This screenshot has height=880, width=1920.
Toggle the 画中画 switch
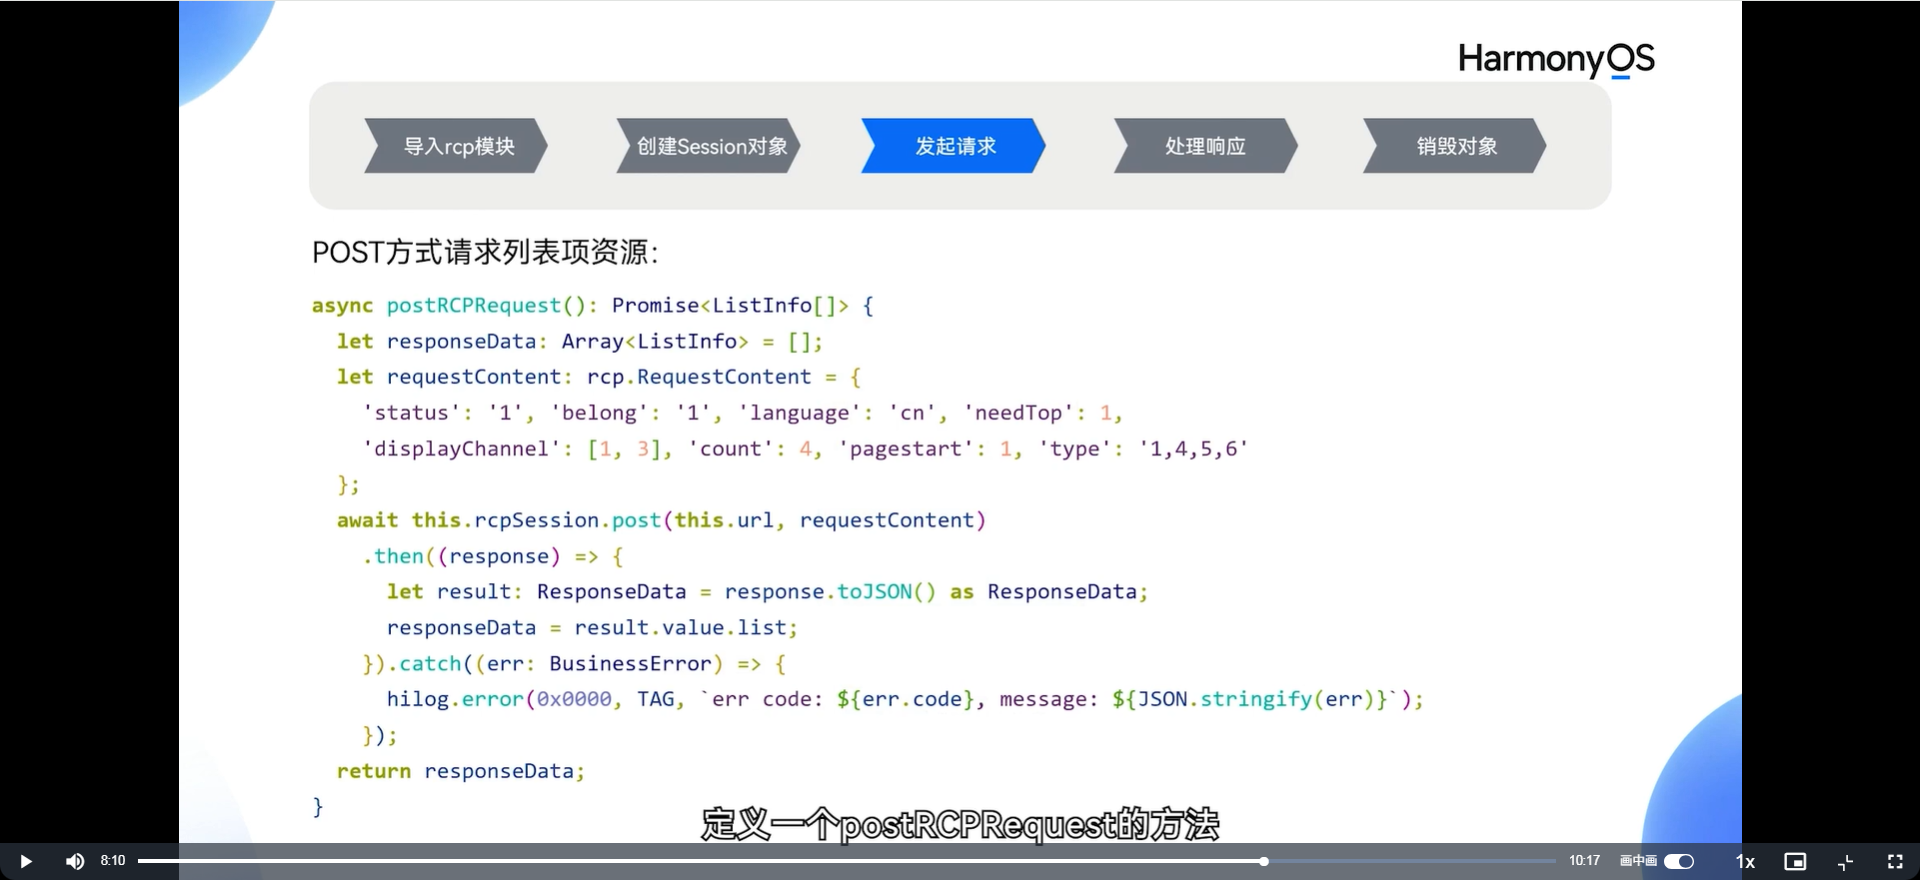[x=1679, y=861]
